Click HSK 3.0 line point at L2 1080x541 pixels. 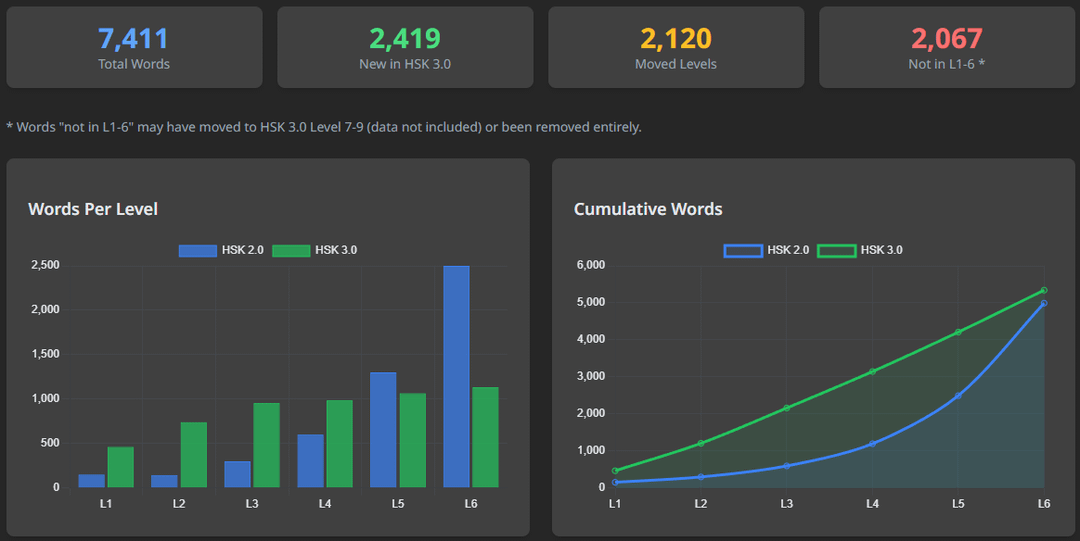point(701,443)
